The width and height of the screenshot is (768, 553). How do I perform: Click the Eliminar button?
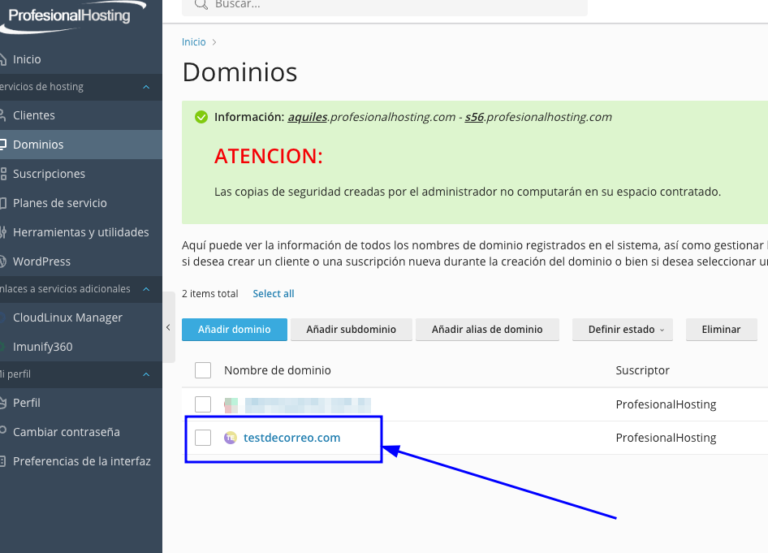721,330
